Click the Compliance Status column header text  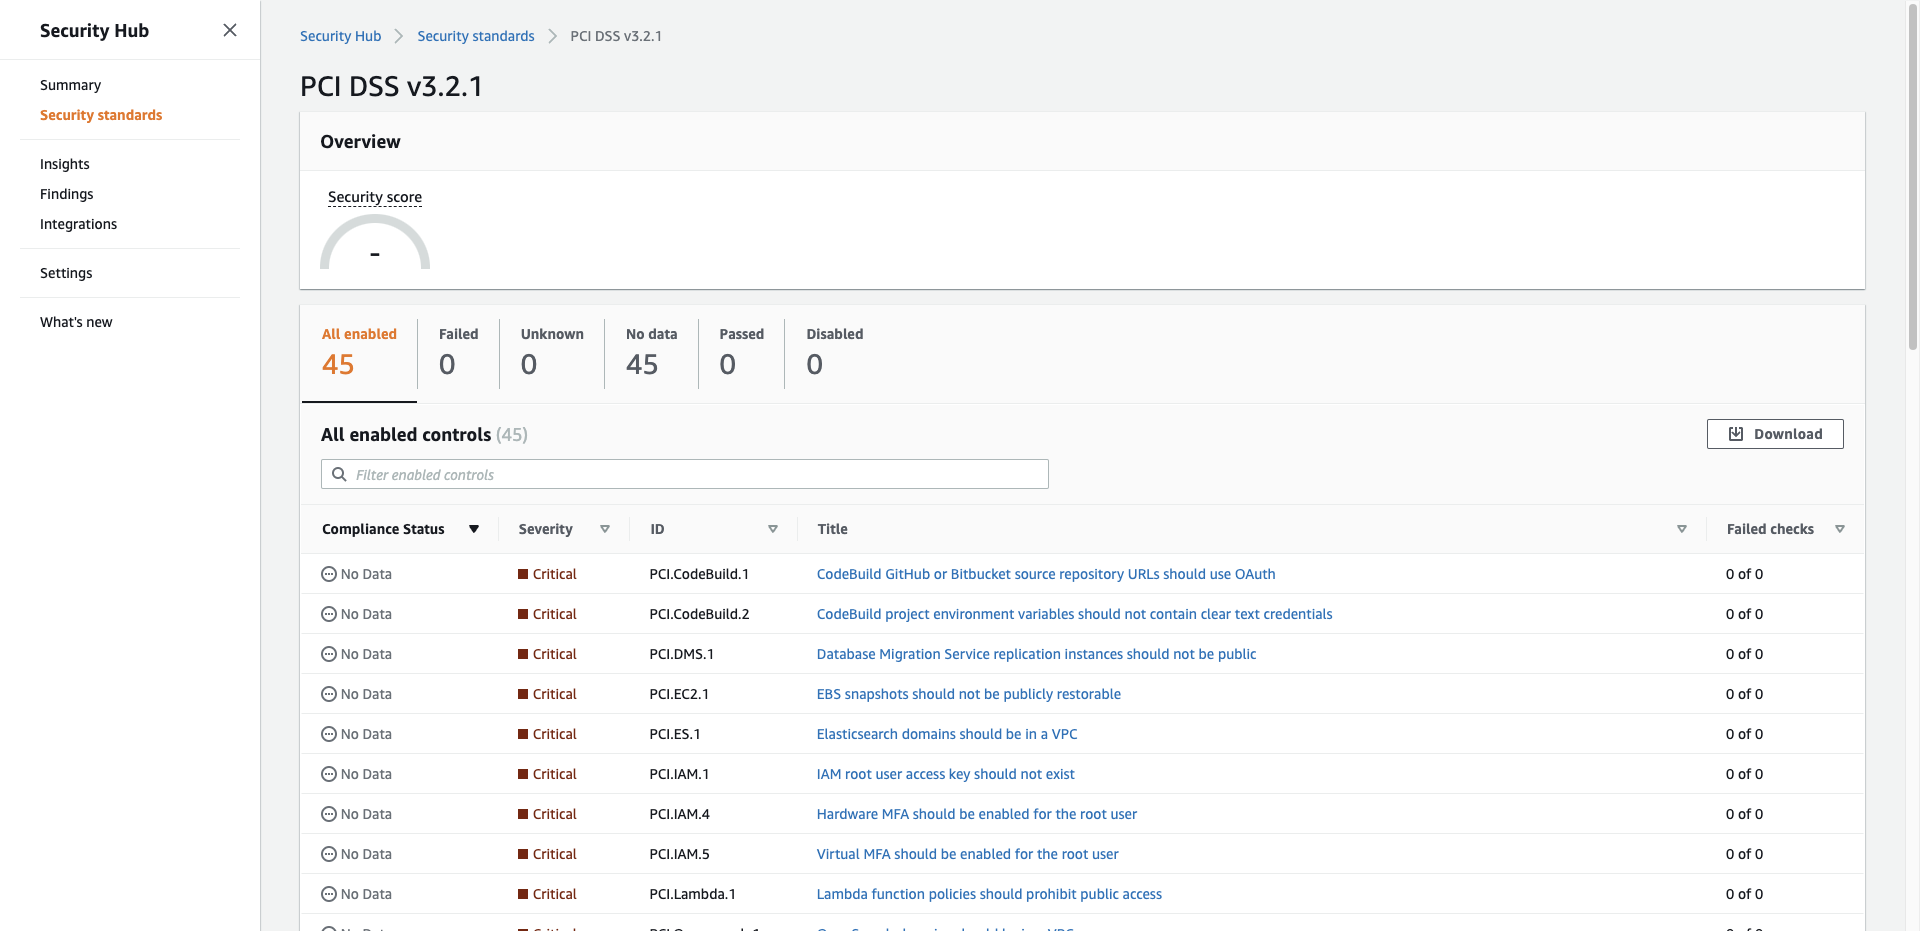tap(383, 529)
